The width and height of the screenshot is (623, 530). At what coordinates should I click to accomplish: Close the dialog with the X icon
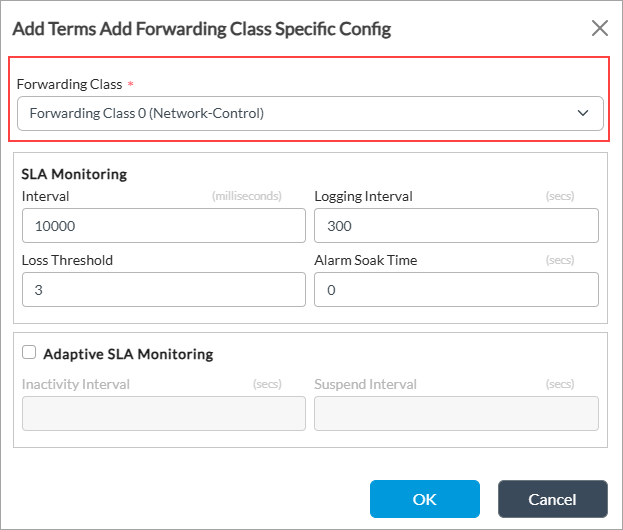tap(600, 28)
